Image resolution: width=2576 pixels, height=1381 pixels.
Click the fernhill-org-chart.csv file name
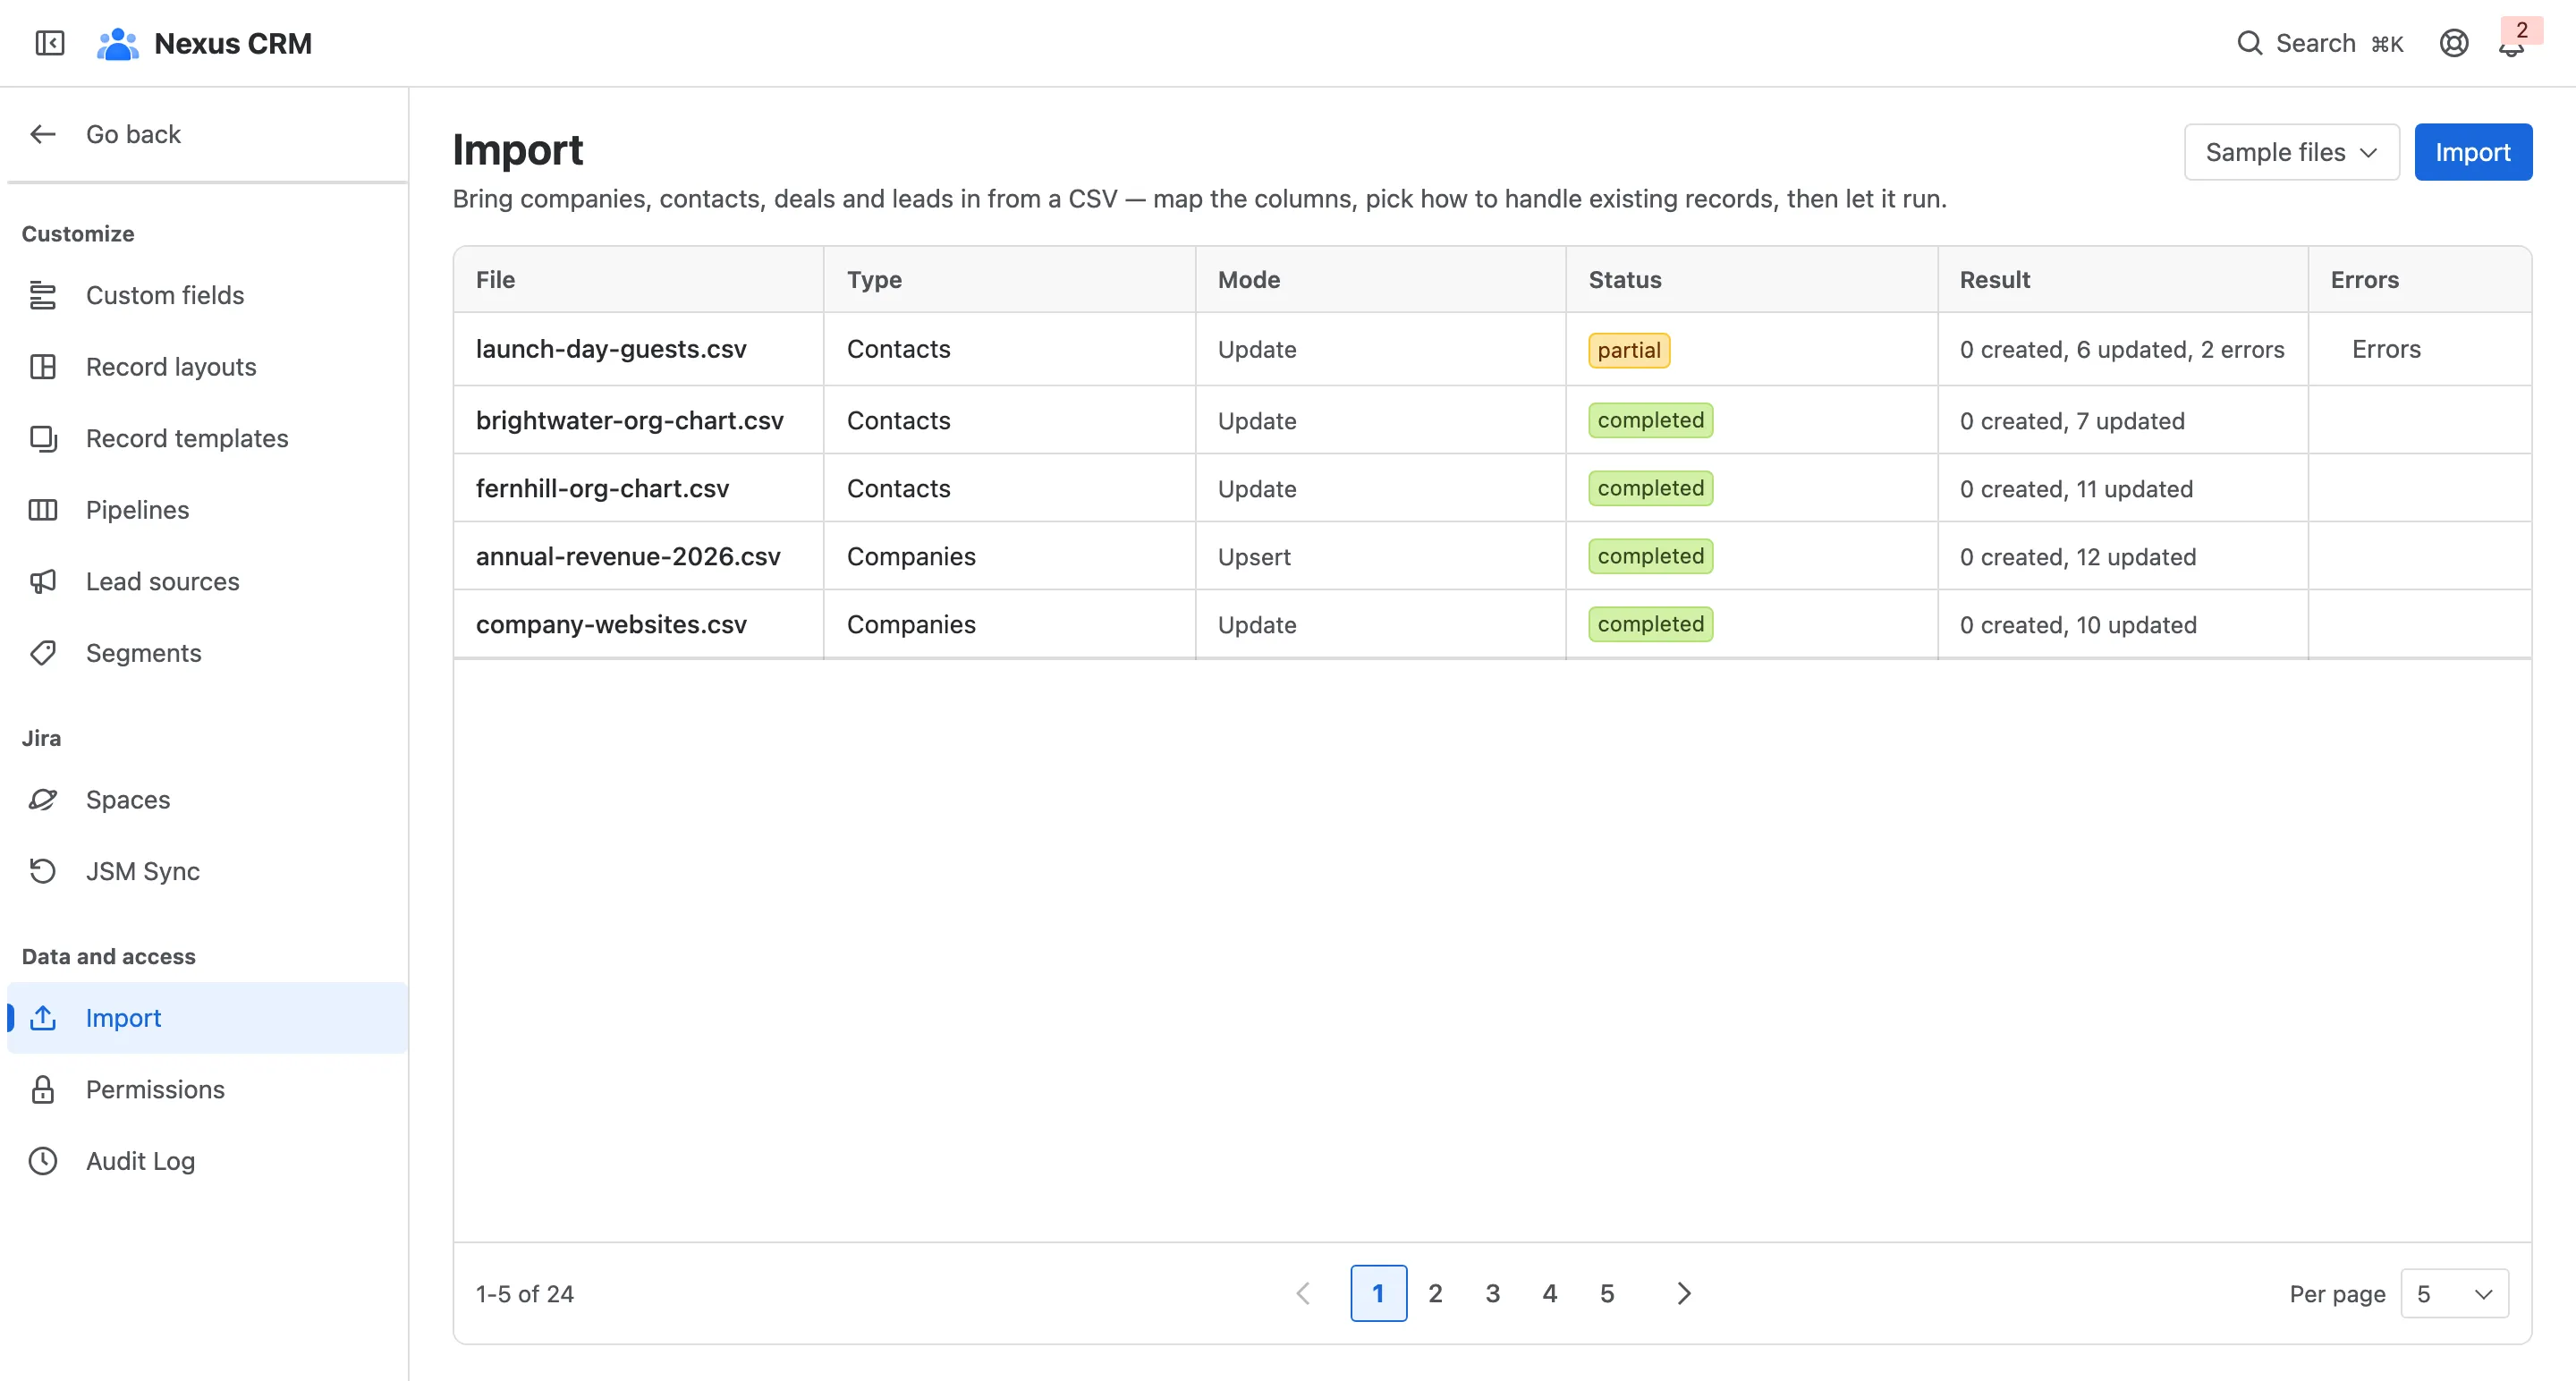[x=602, y=489]
